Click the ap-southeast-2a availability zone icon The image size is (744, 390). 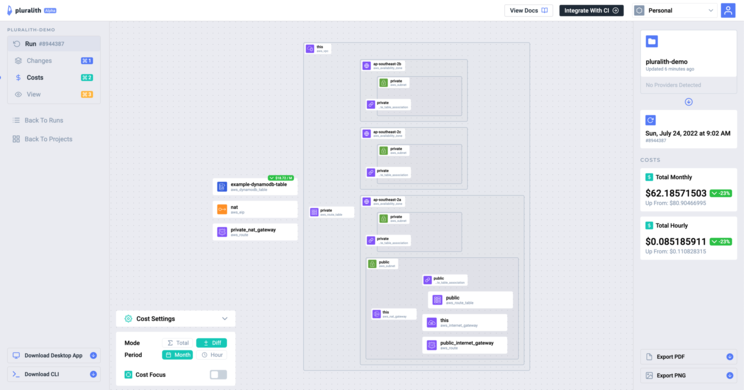pos(367,202)
